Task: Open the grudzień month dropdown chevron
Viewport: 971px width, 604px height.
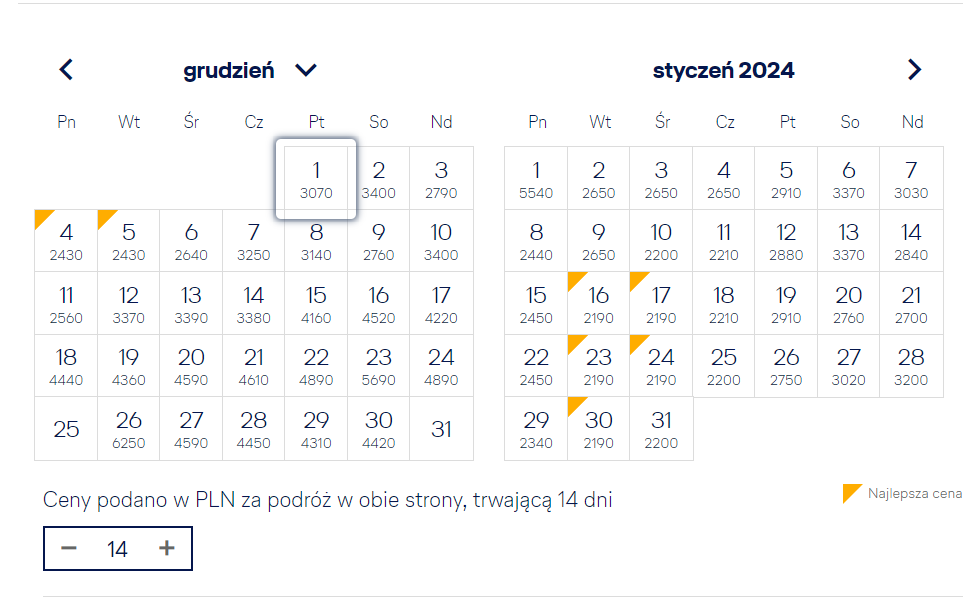Action: (x=306, y=70)
